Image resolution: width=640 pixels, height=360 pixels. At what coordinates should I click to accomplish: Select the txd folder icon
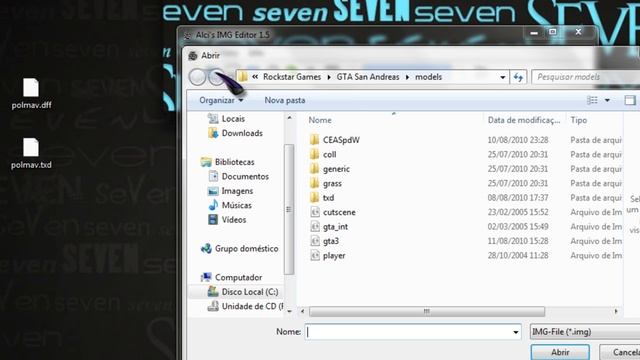coord(314,198)
